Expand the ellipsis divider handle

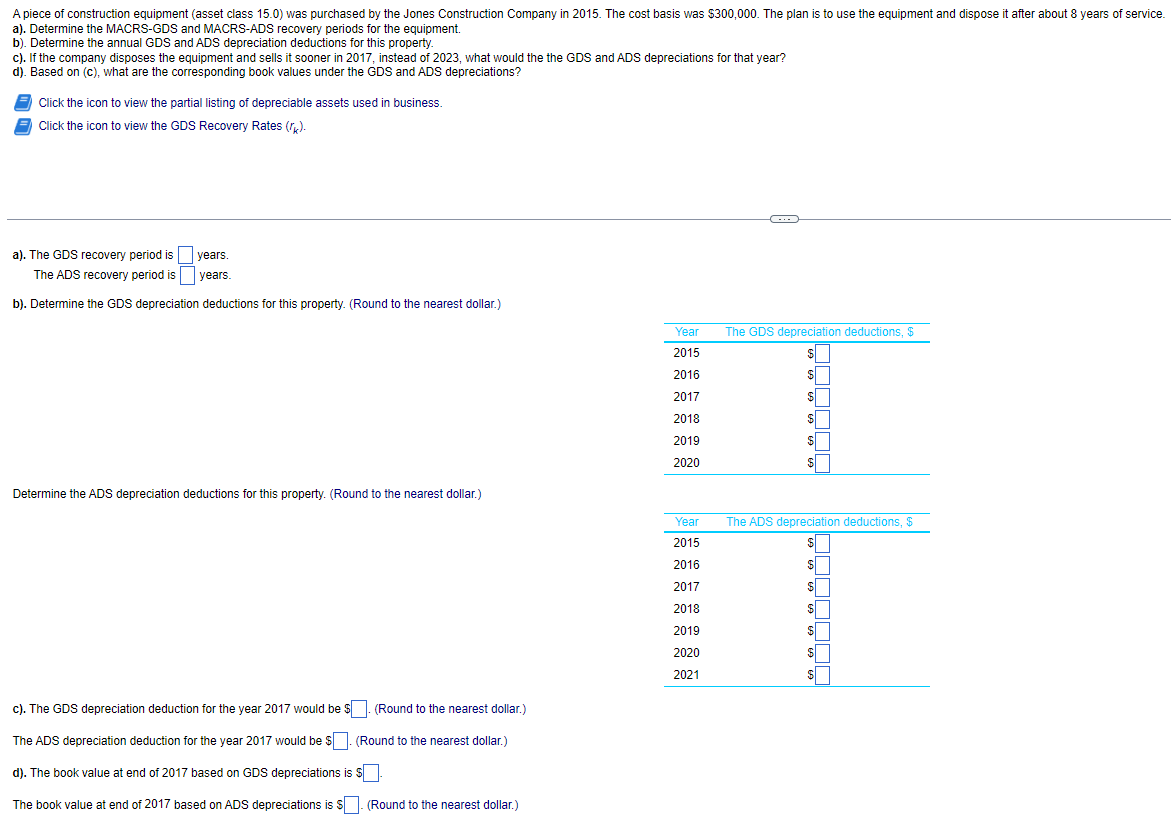(x=784, y=219)
